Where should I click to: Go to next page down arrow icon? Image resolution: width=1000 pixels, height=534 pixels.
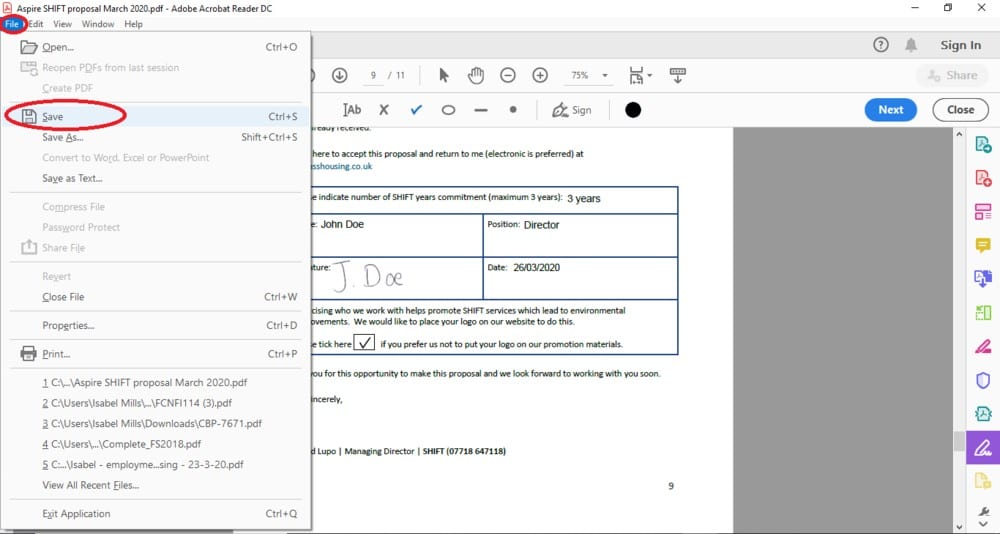point(339,75)
